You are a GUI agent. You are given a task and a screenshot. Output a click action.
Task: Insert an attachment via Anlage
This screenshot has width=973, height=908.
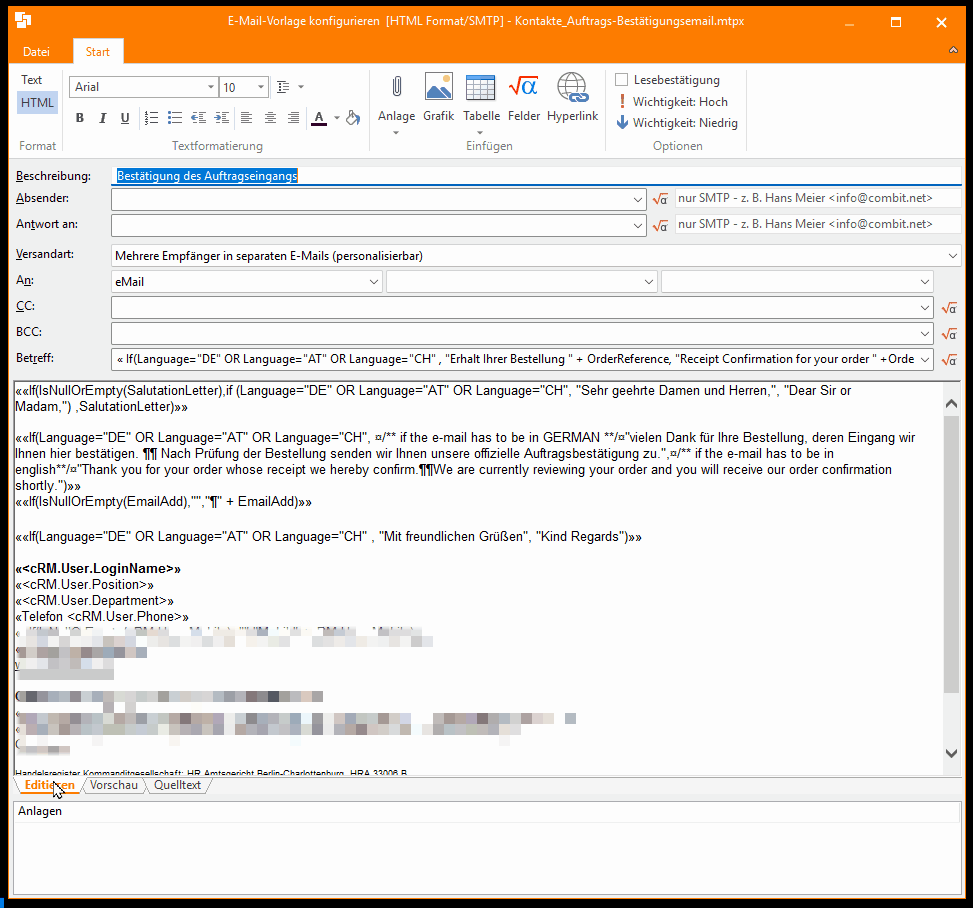tap(396, 98)
